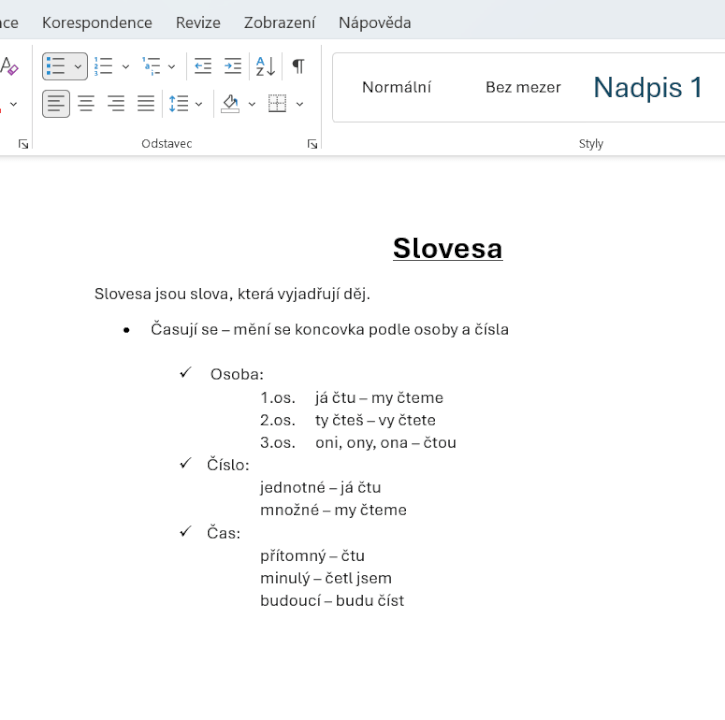This screenshot has height=720, width=725.
Task: Toggle show paragraph marks
Action: point(299,66)
